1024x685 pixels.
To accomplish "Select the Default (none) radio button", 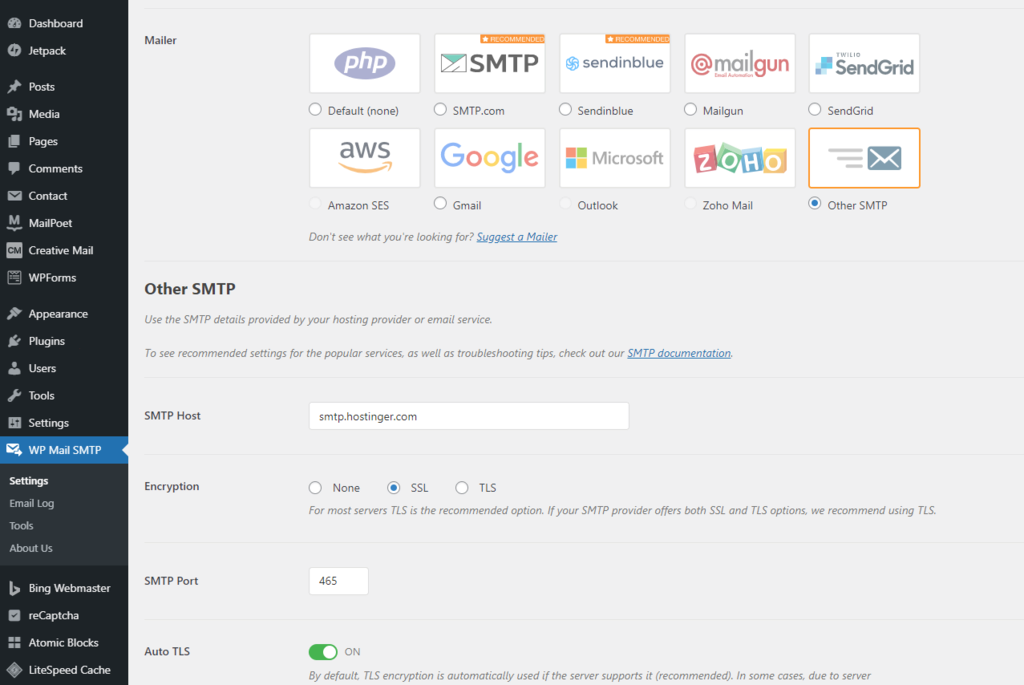I will pyautogui.click(x=315, y=110).
